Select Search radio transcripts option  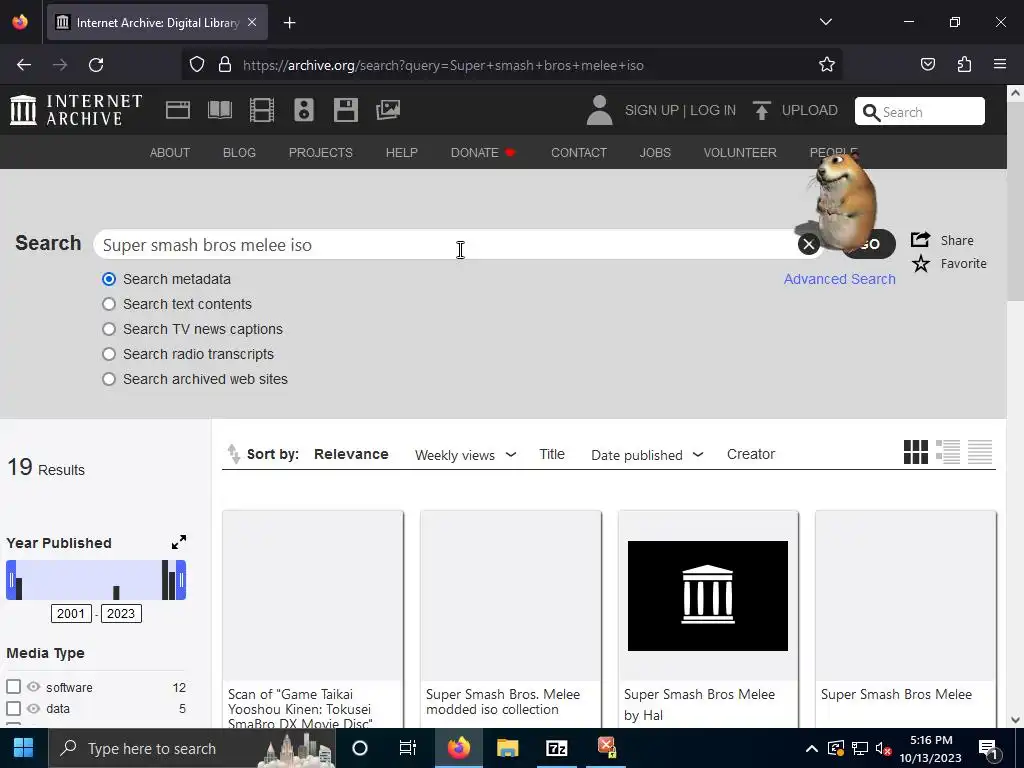coord(109,354)
